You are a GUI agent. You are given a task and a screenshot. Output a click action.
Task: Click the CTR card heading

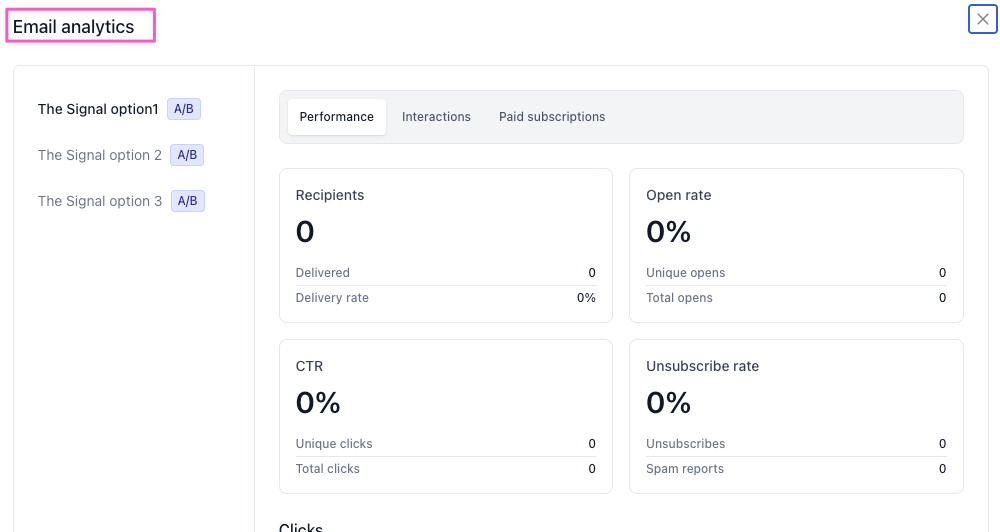[x=309, y=366]
